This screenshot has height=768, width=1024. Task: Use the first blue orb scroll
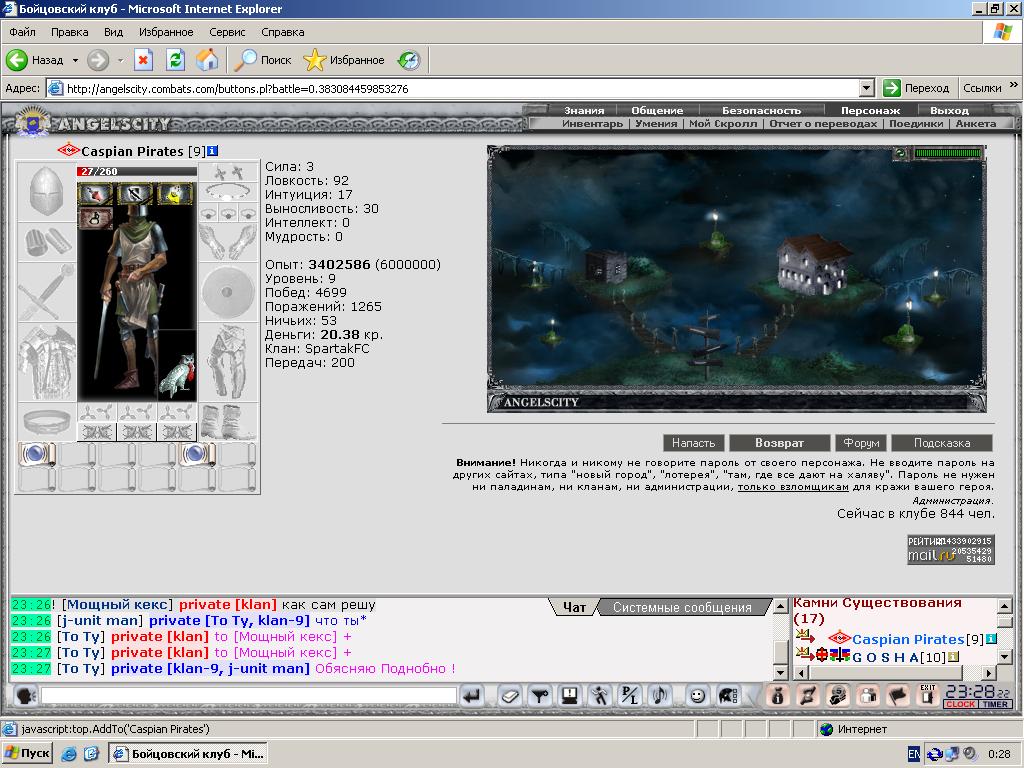[x=37, y=455]
